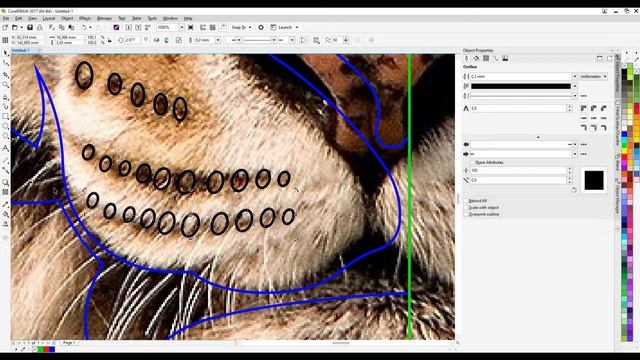This screenshot has width=640, height=360.
Task: Click the Save disk icon
Action: pos(30,27)
